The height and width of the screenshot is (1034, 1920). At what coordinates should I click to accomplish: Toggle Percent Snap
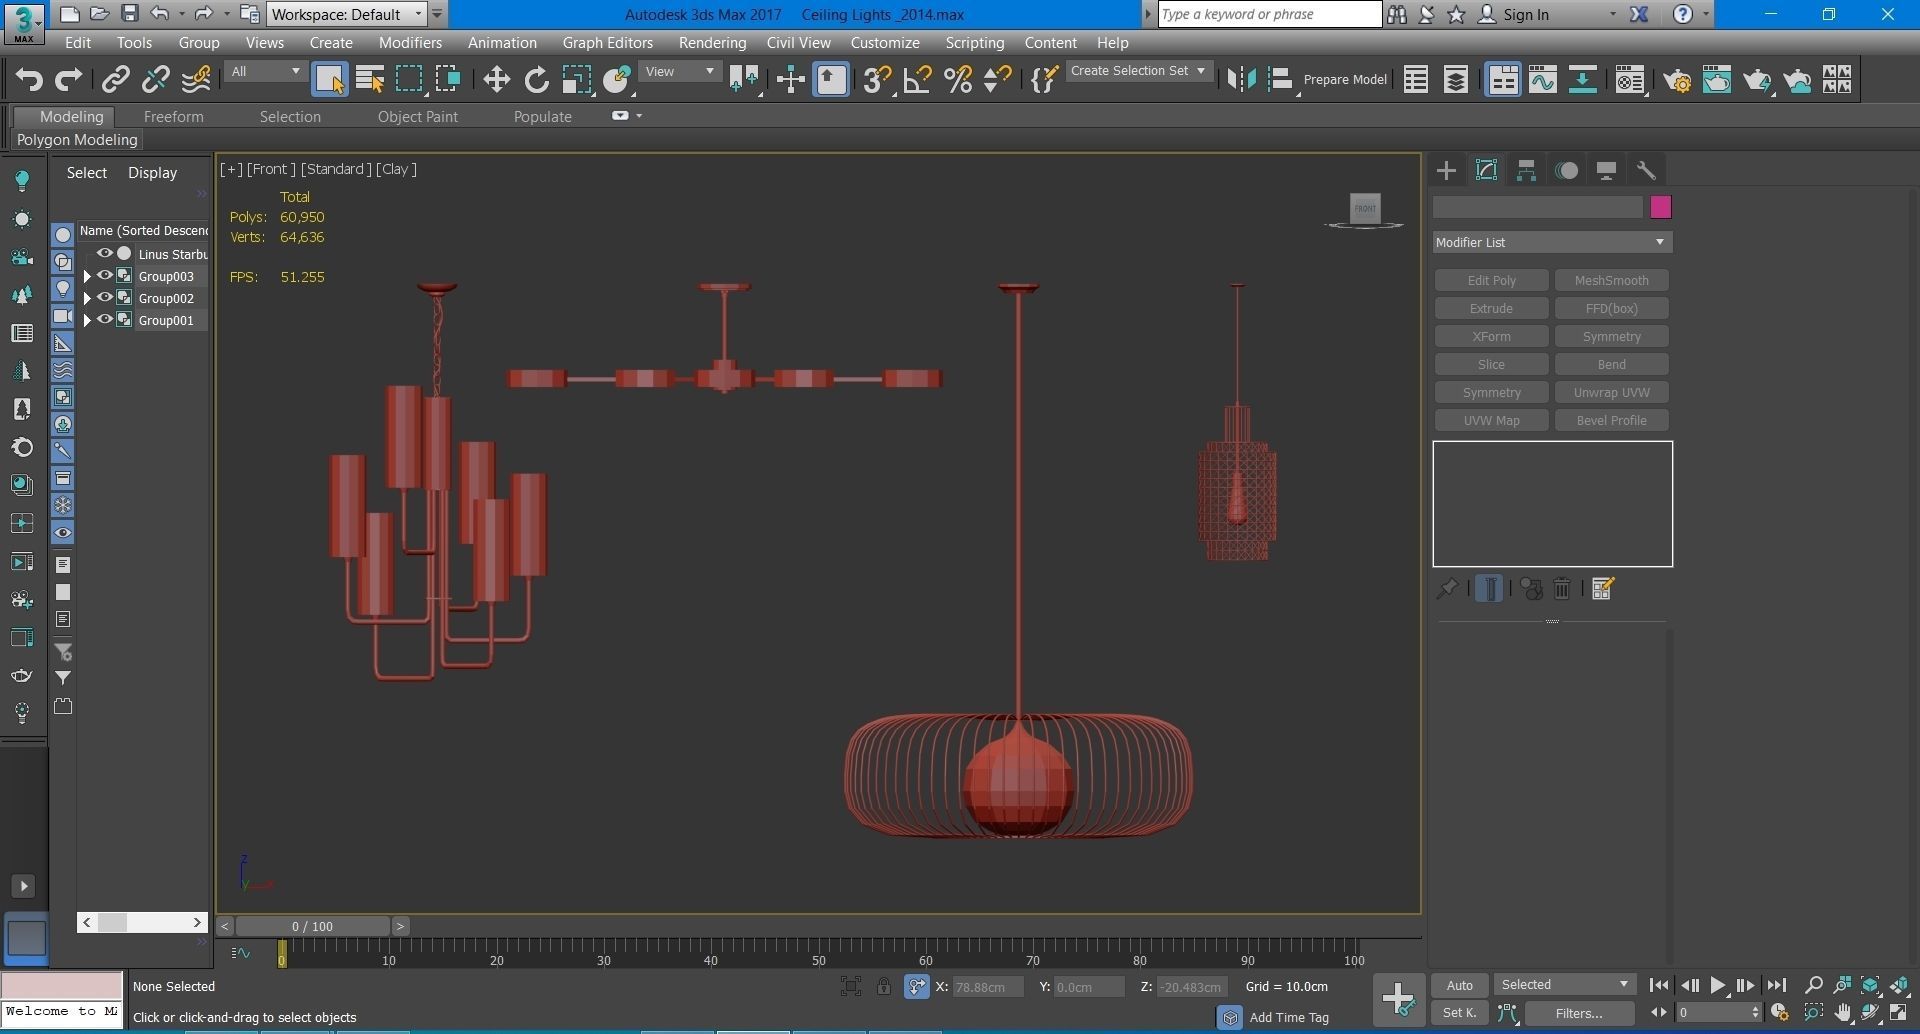click(x=958, y=80)
